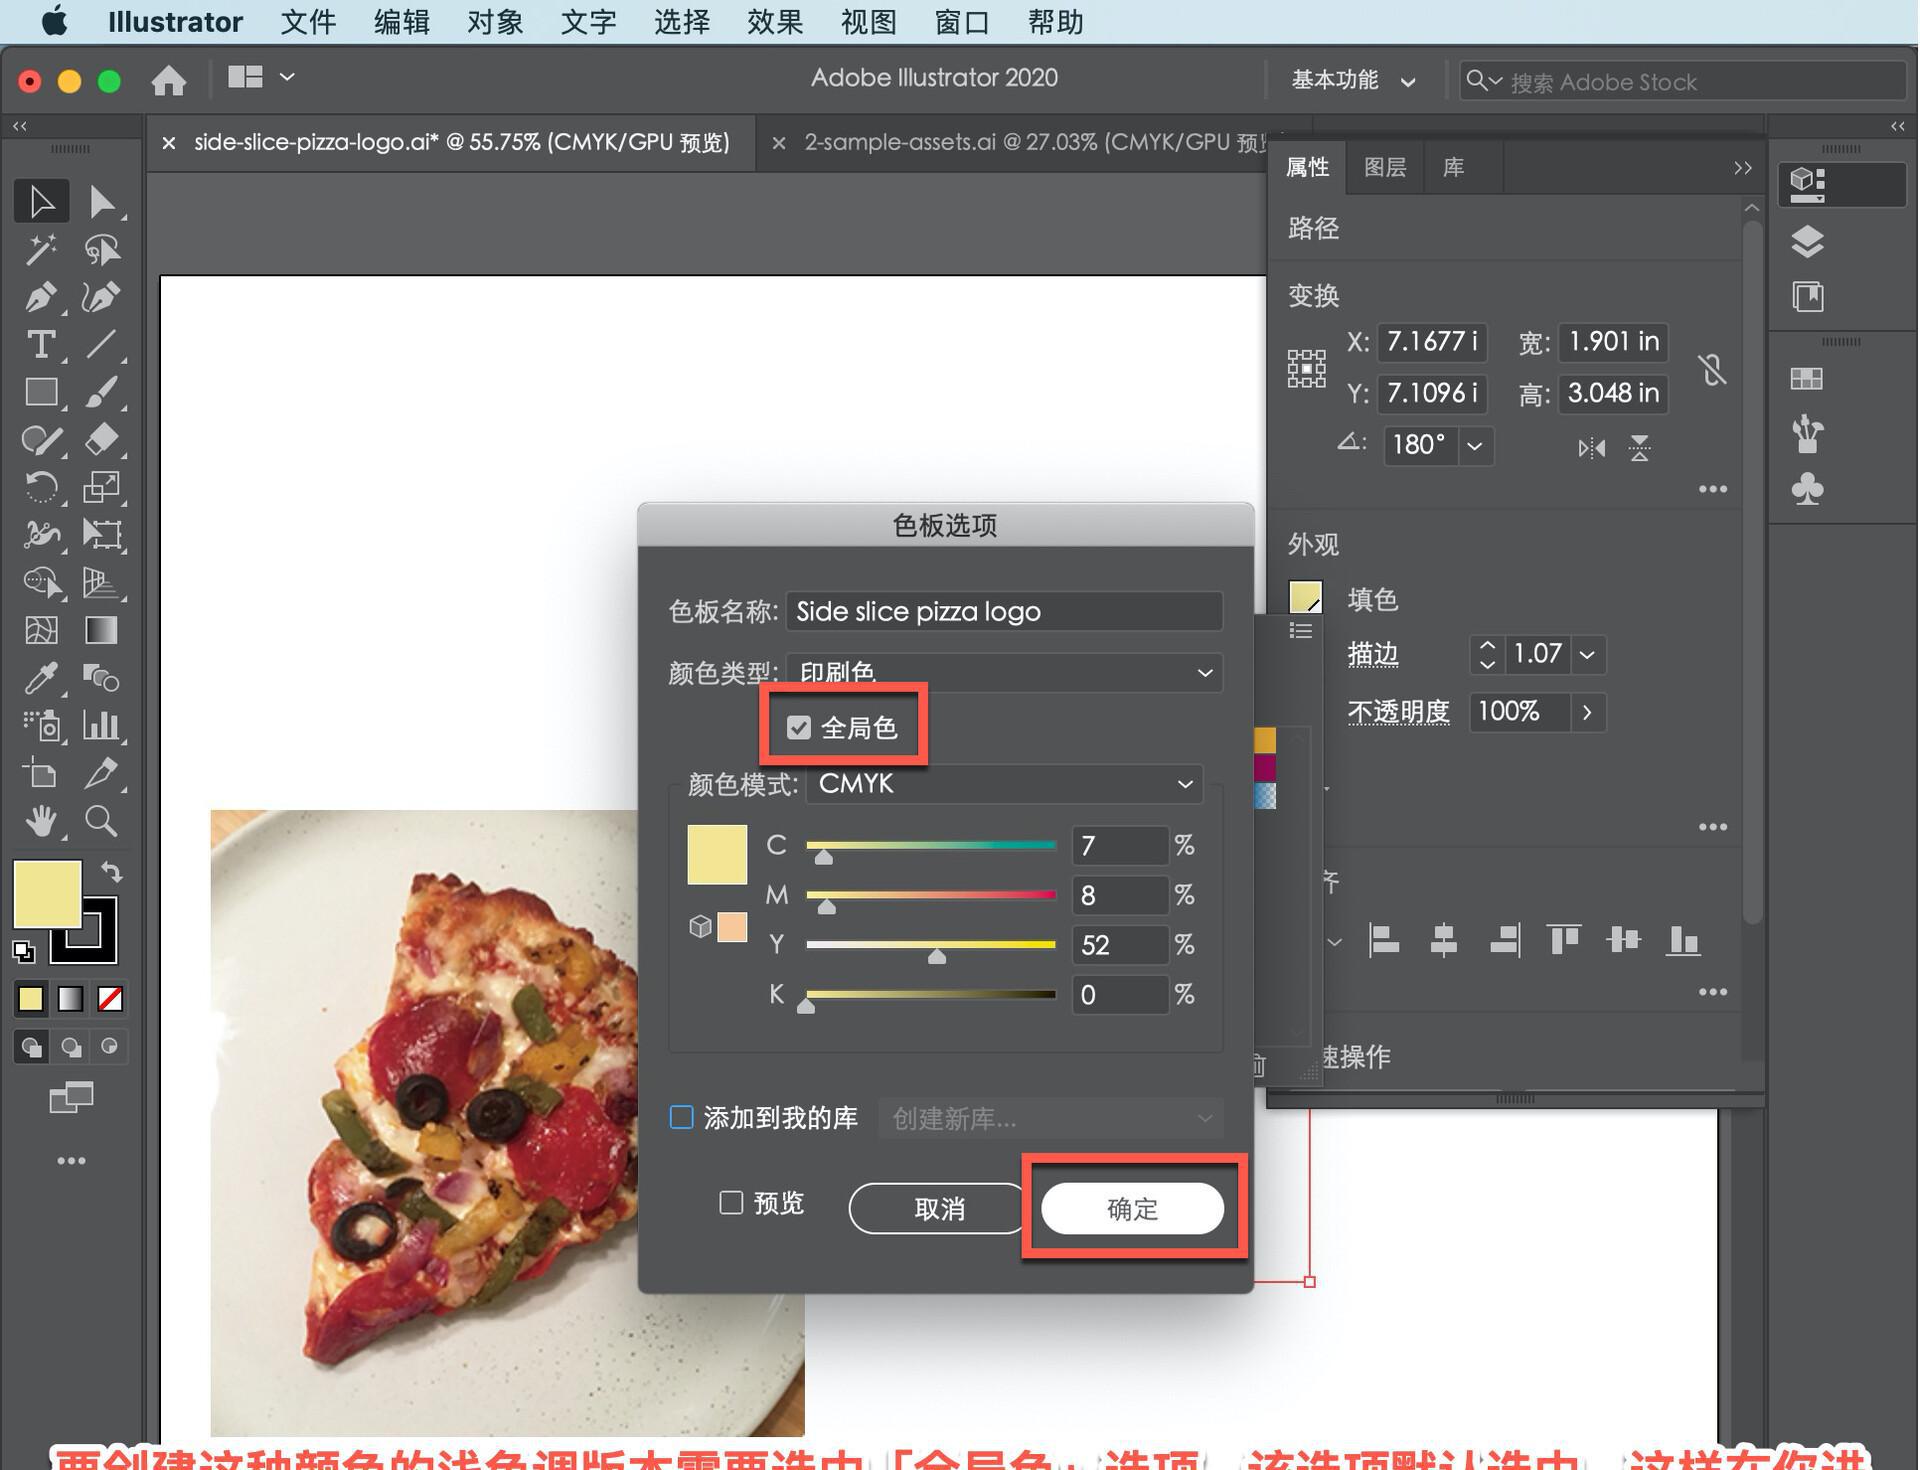1920x1470 pixels.
Task: Open the Illustrator app menu
Action: (x=175, y=21)
